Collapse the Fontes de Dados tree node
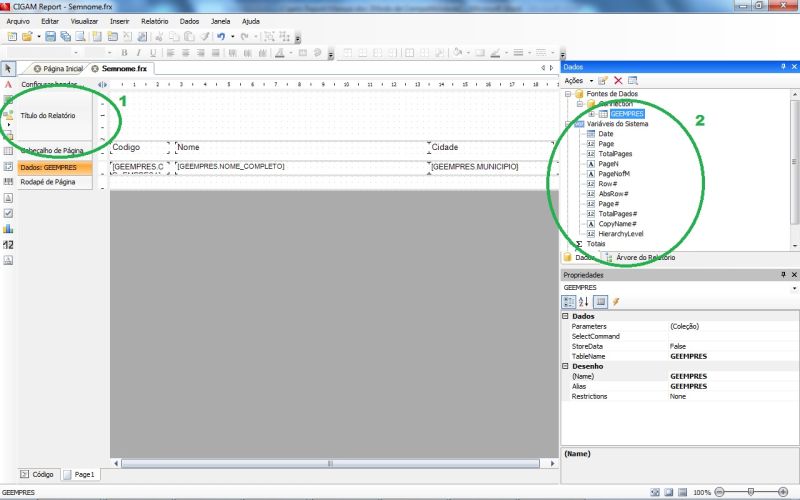 [x=567, y=94]
